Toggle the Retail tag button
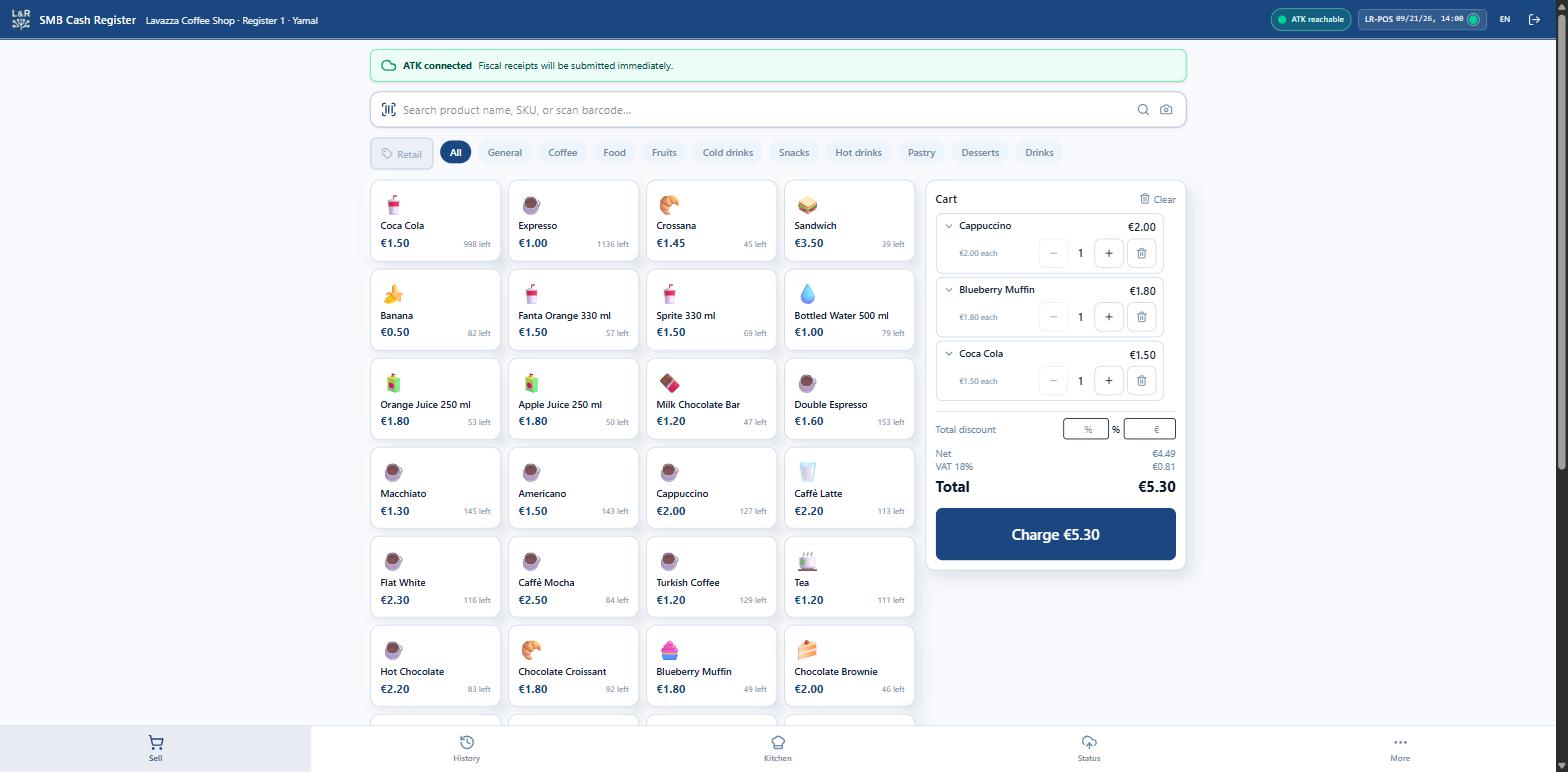 pos(402,154)
